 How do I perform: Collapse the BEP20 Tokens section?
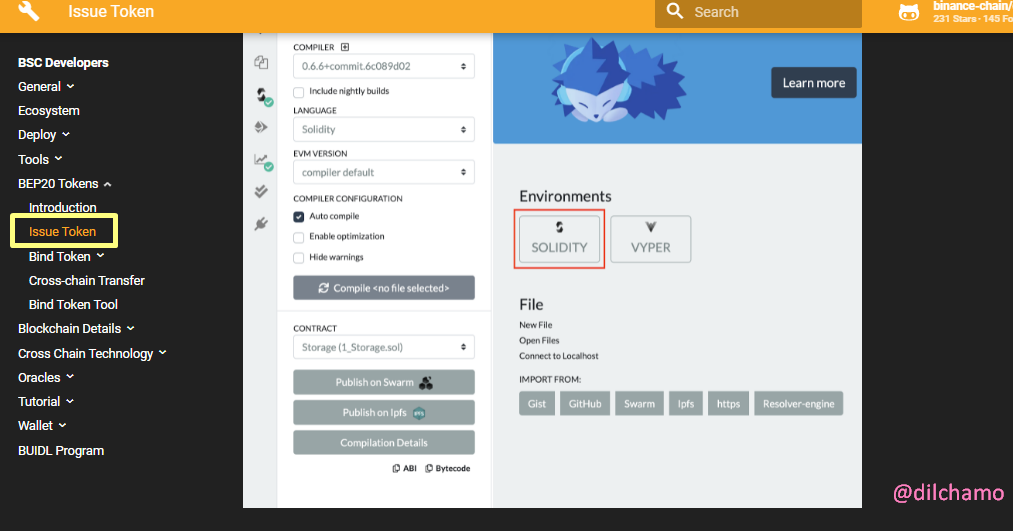[x=65, y=183]
